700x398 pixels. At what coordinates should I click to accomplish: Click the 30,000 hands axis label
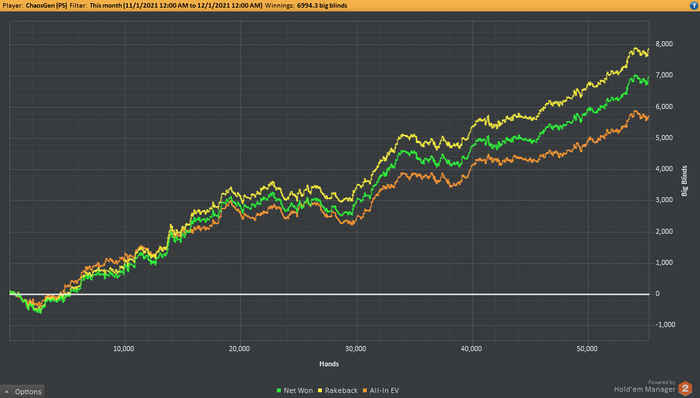pyautogui.click(x=355, y=348)
